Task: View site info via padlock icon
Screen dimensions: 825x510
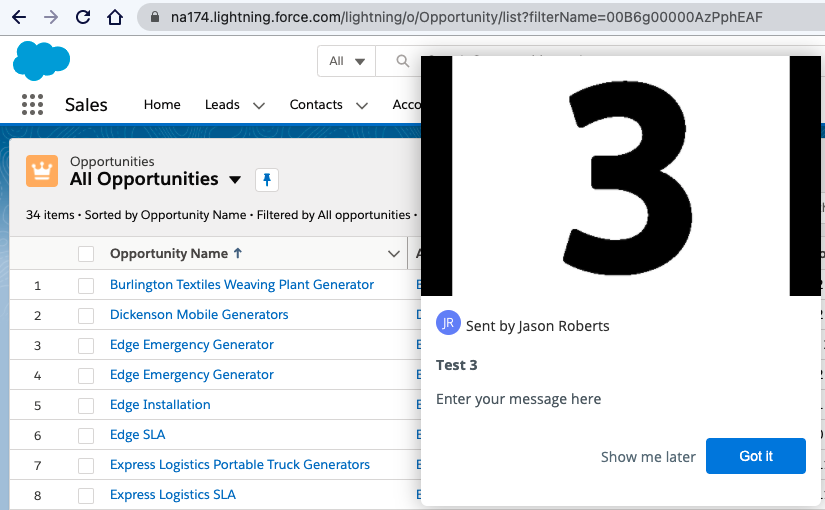Action: 155,17
